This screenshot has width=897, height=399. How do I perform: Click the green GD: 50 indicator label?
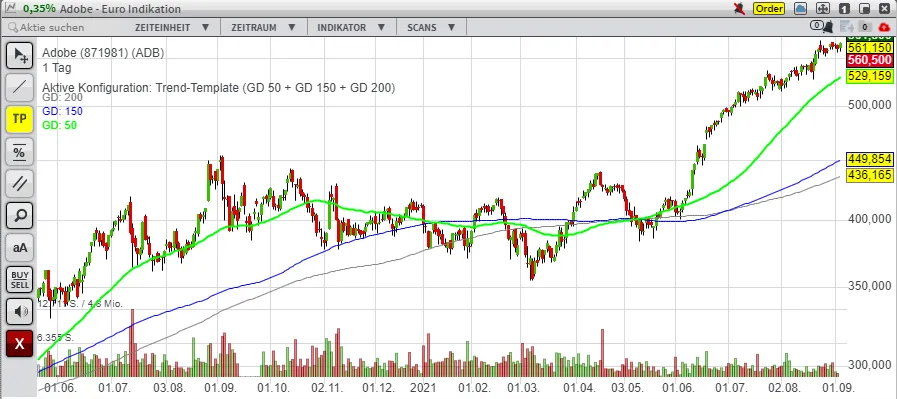tap(59, 125)
